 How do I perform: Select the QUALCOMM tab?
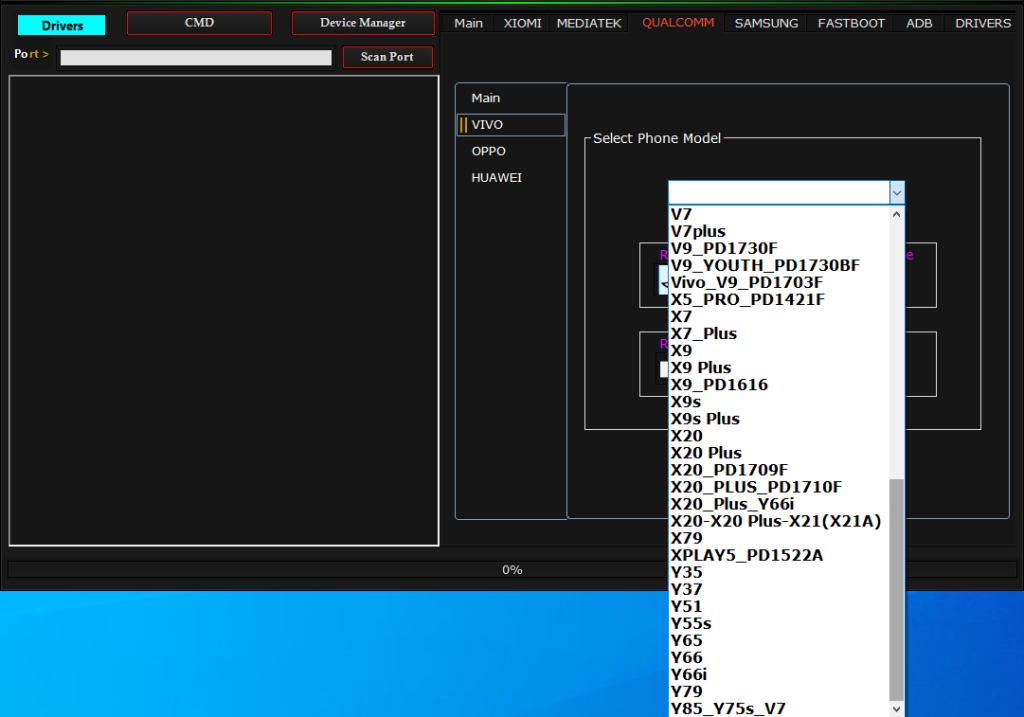(678, 23)
